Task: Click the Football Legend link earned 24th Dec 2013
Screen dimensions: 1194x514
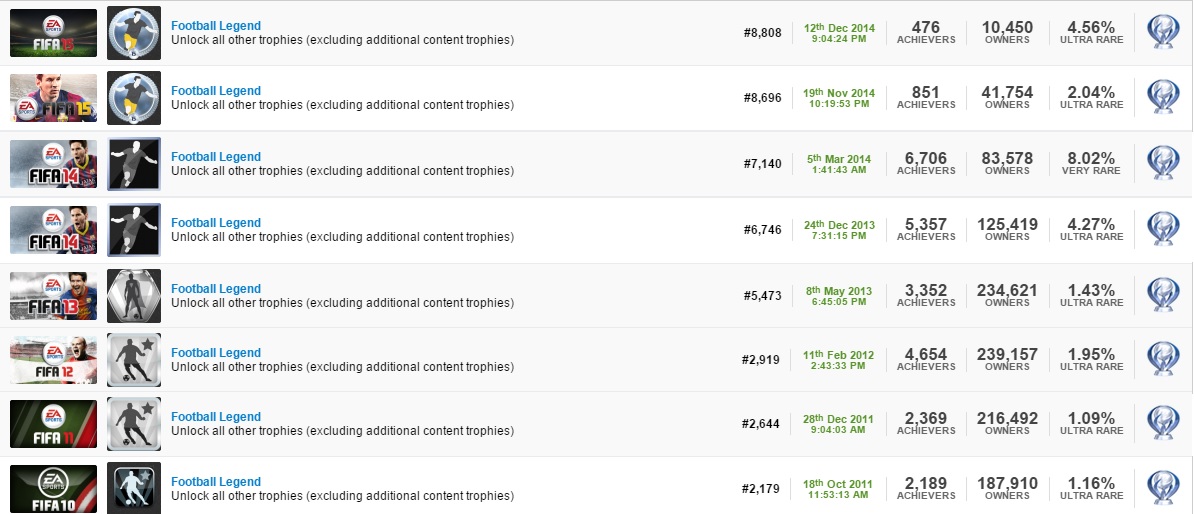Action: click(x=216, y=223)
